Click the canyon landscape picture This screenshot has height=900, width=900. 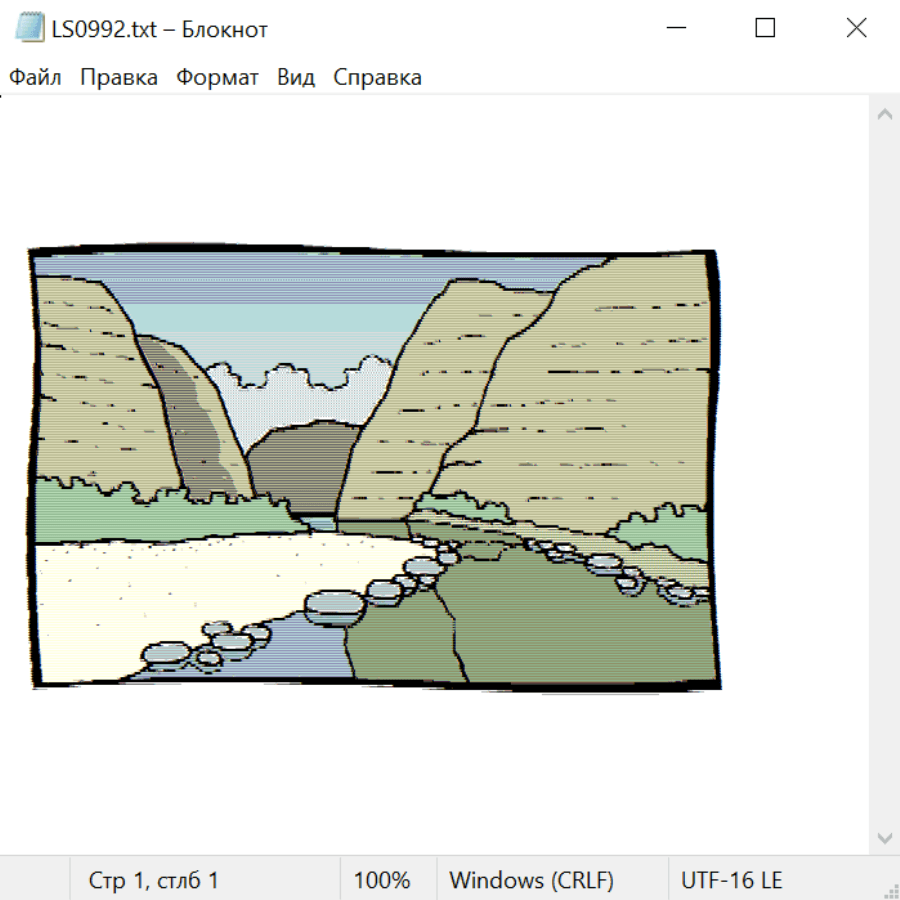tap(374, 467)
